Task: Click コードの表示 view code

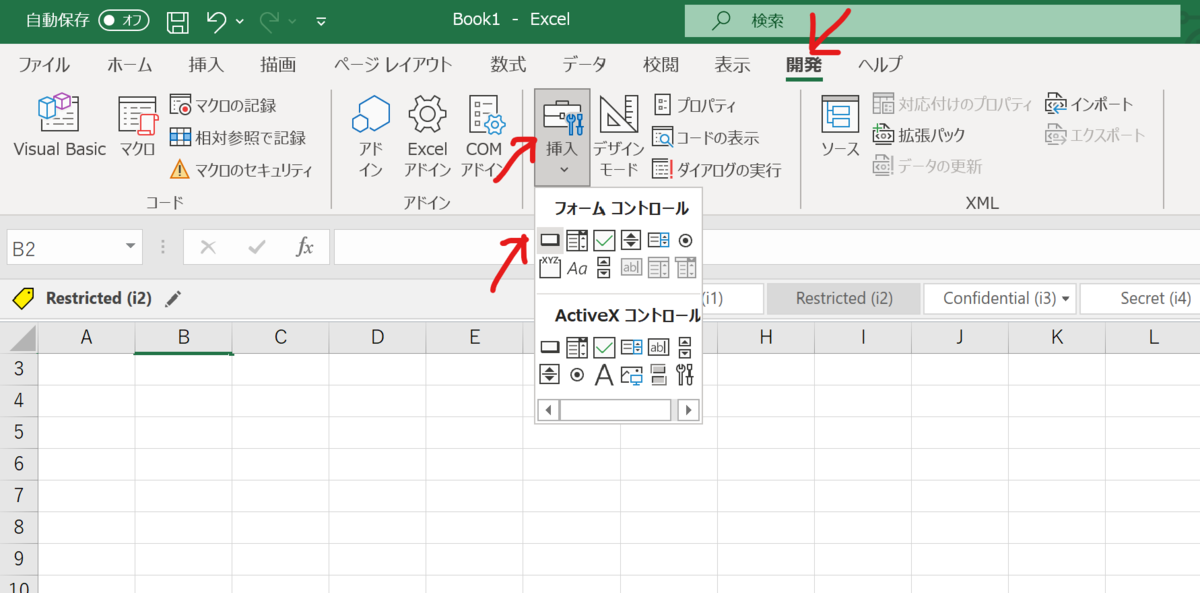Action: (x=705, y=137)
